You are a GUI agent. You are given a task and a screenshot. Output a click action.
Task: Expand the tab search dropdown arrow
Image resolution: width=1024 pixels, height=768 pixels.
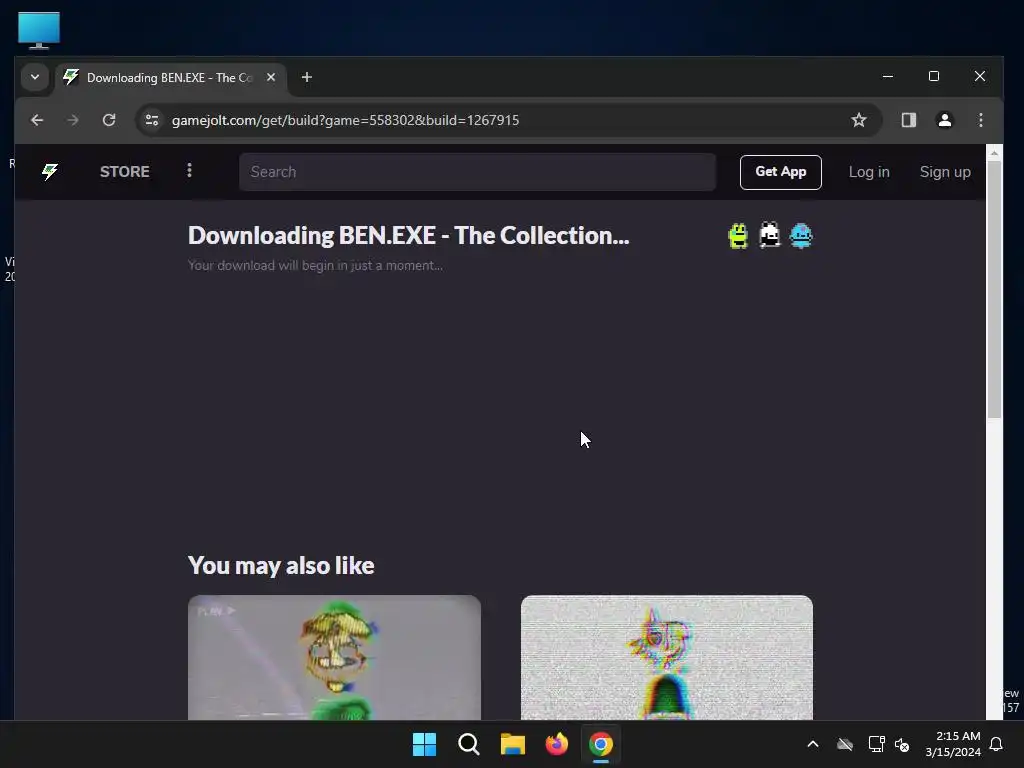pyautogui.click(x=35, y=77)
